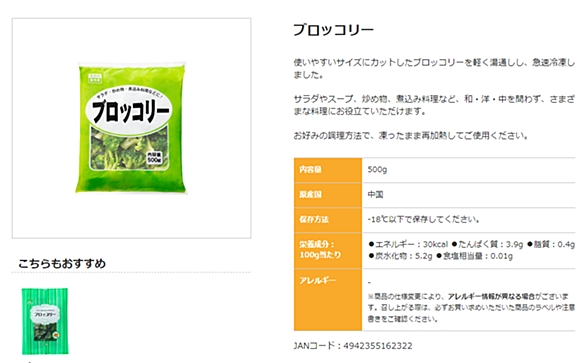Select the JANコード 4942355162322 text

353,346
